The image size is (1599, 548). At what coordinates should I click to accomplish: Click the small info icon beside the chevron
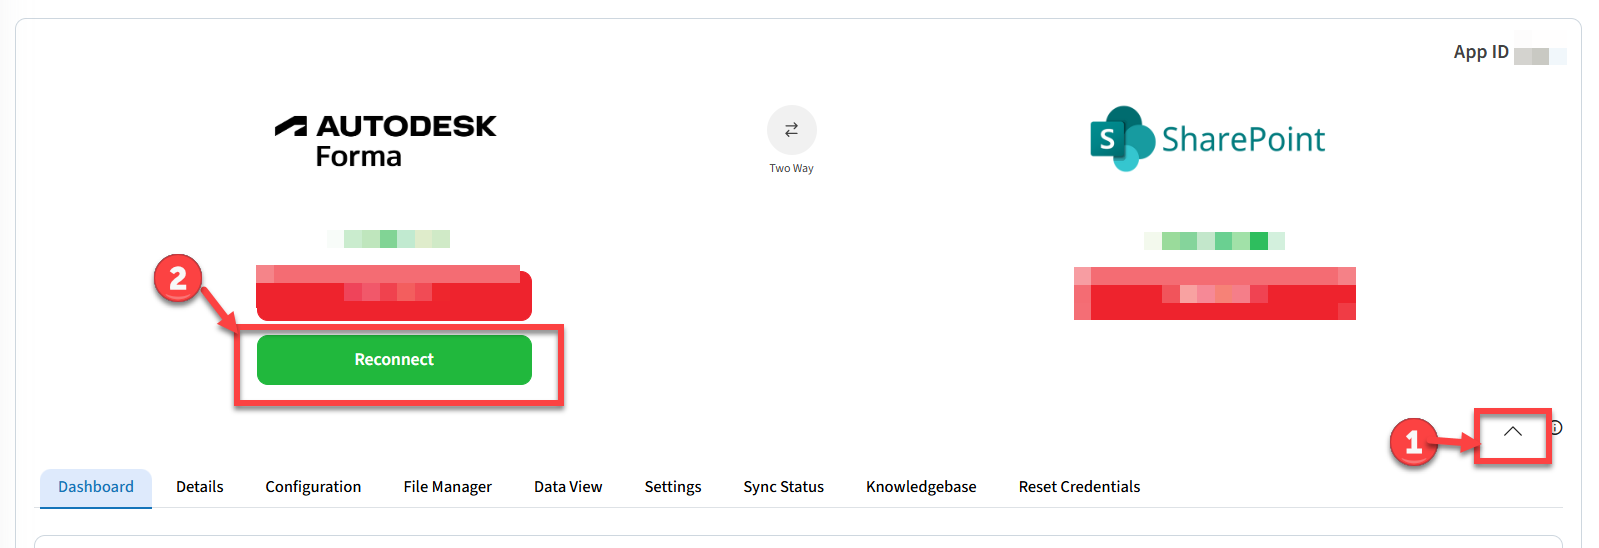[1556, 428]
